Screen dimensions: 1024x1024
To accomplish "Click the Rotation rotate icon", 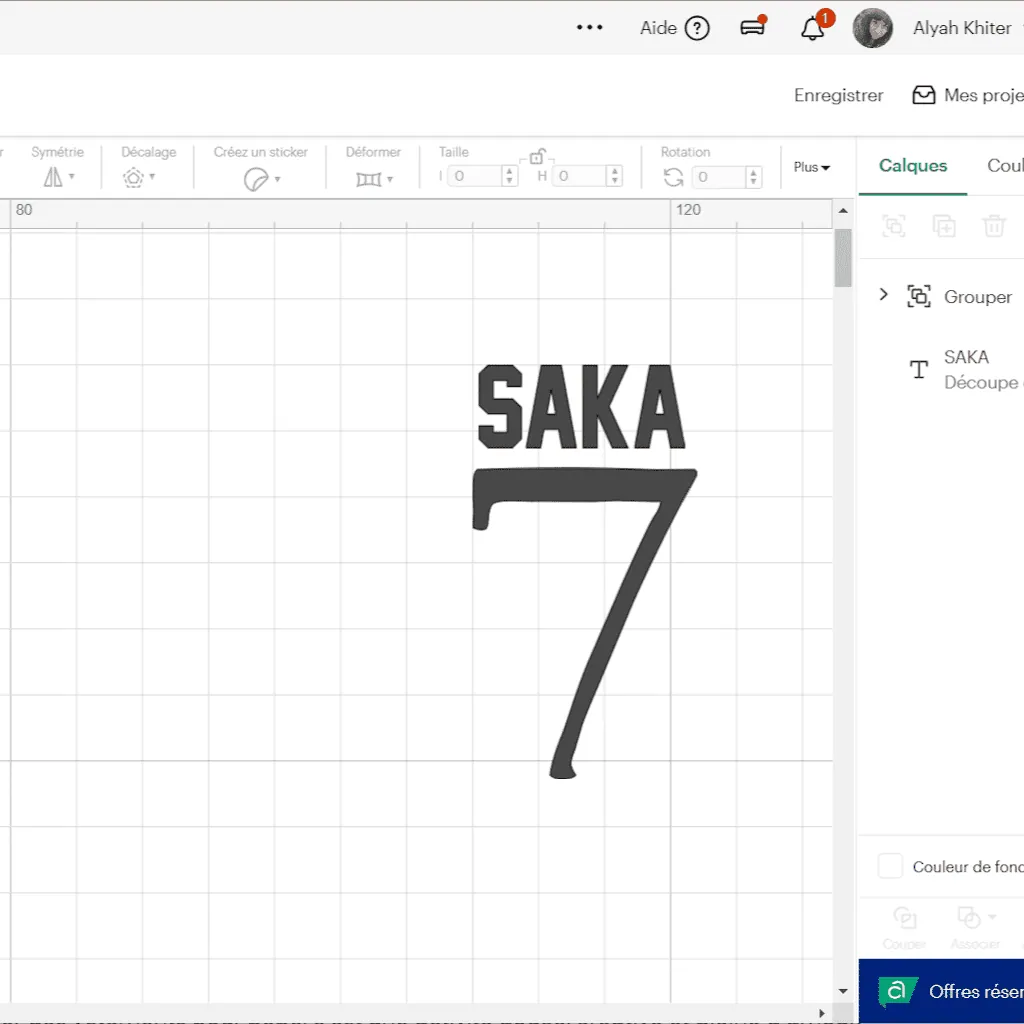I will (x=673, y=177).
